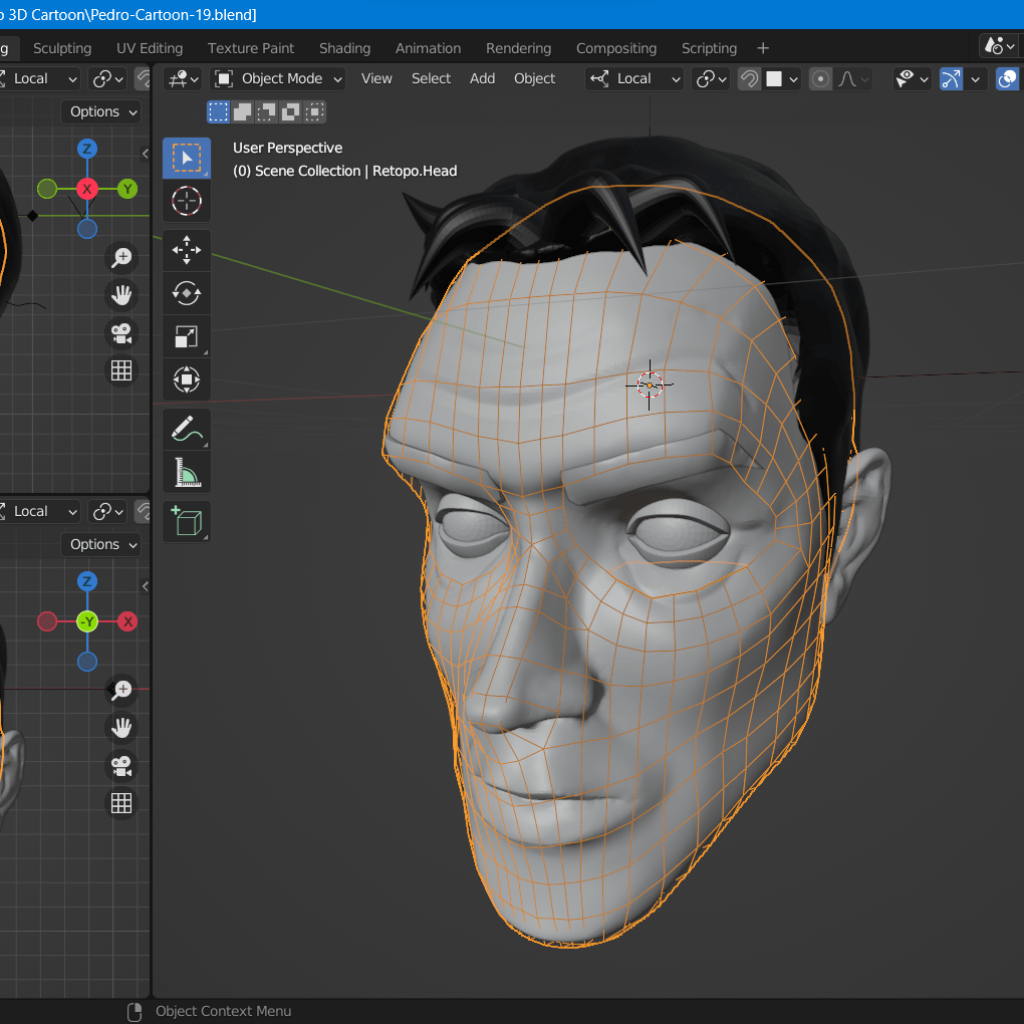Open the View menu

377,79
